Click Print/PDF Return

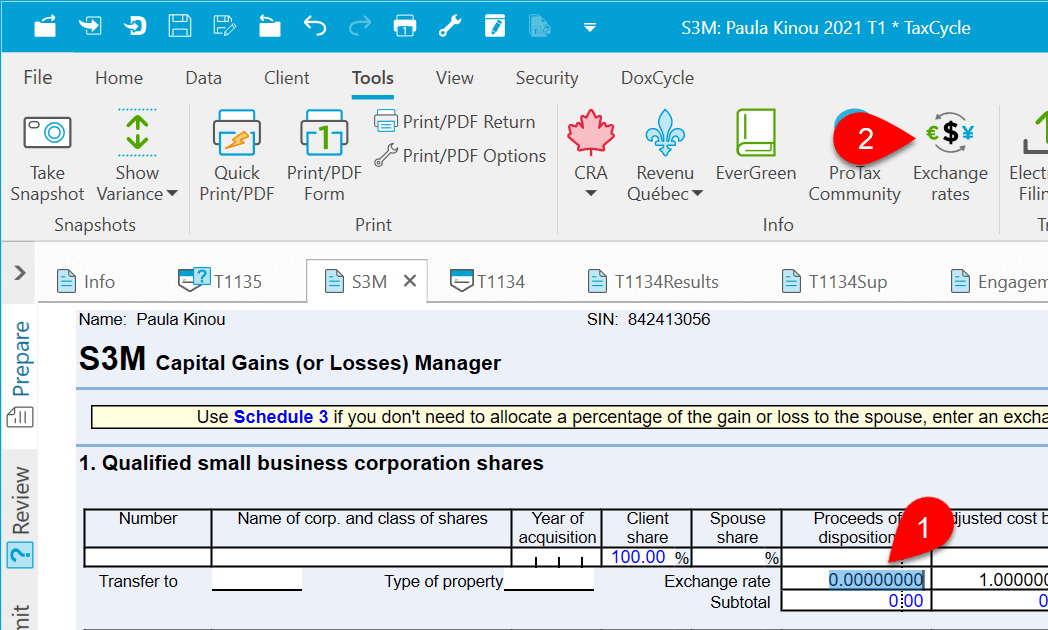(x=454, y=122)
